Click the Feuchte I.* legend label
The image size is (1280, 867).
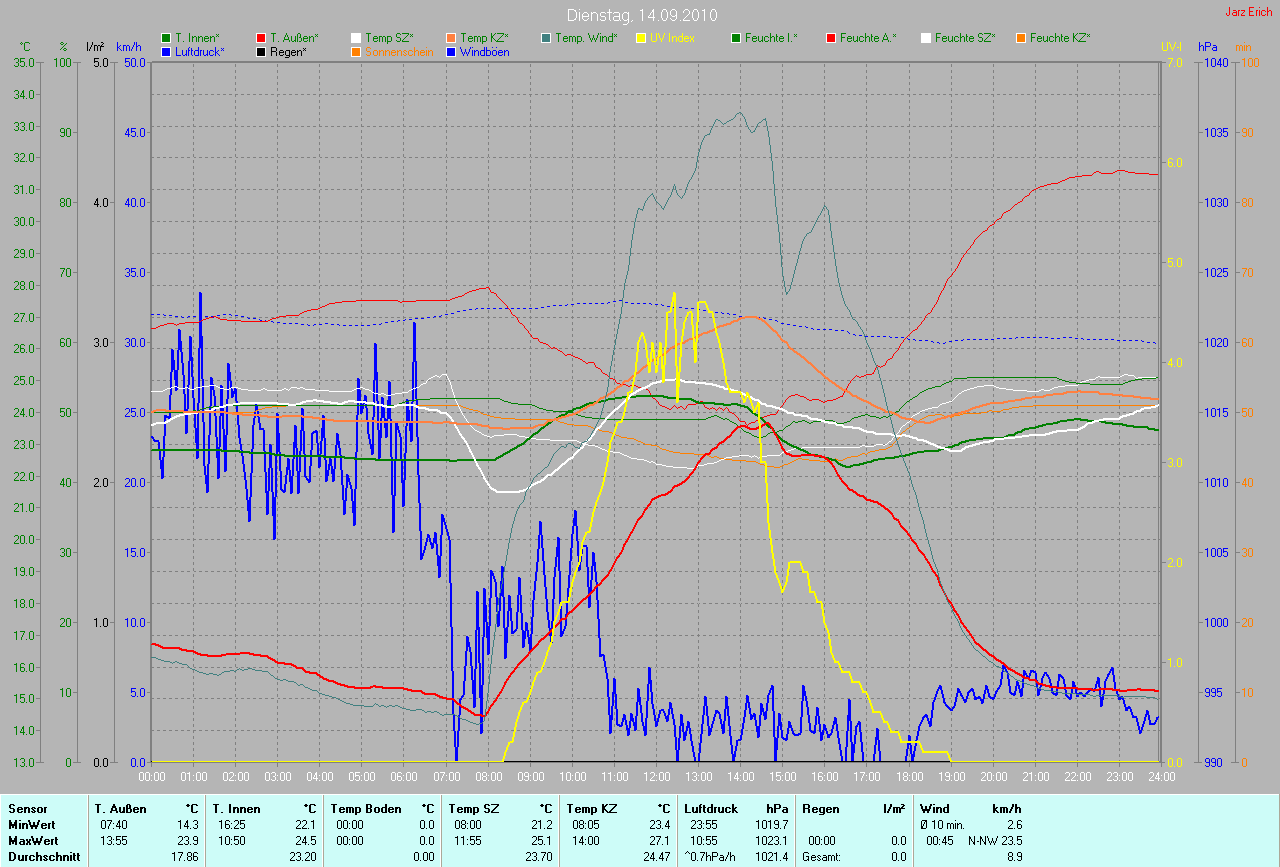click(771, 38)
